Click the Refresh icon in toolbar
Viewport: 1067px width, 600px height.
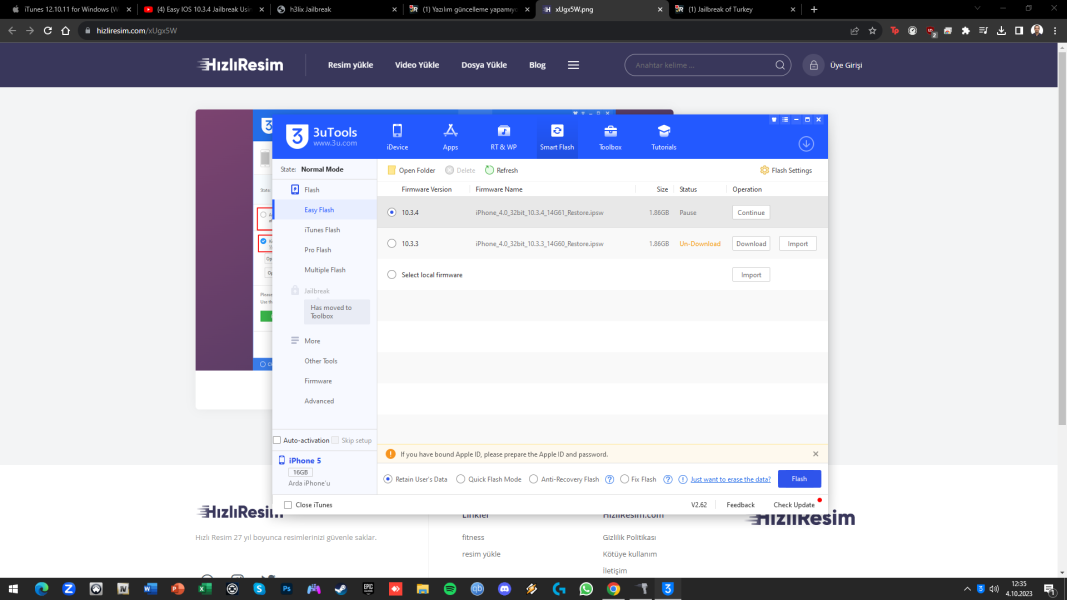pos(490,171)
